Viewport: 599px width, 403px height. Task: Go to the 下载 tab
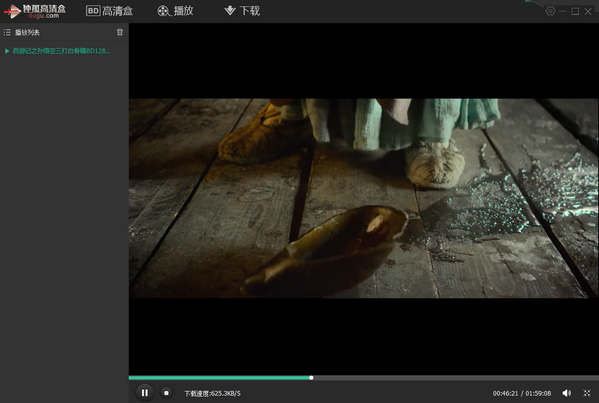242,11
